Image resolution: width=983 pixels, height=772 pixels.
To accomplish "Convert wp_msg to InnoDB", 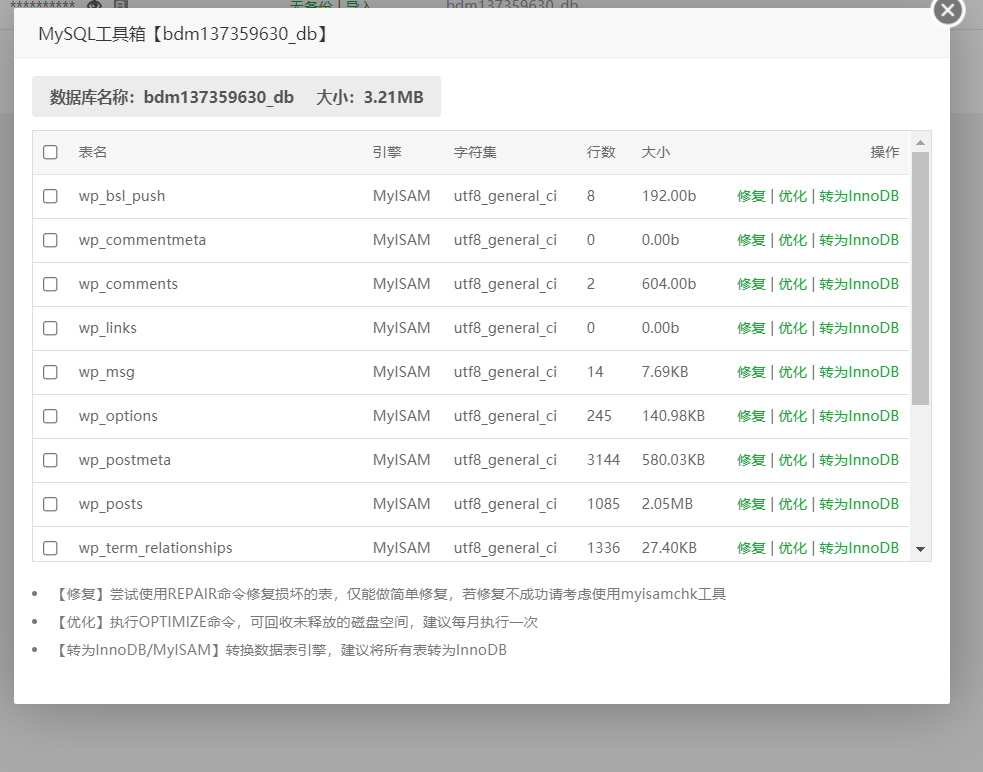I will coord(859,372).
